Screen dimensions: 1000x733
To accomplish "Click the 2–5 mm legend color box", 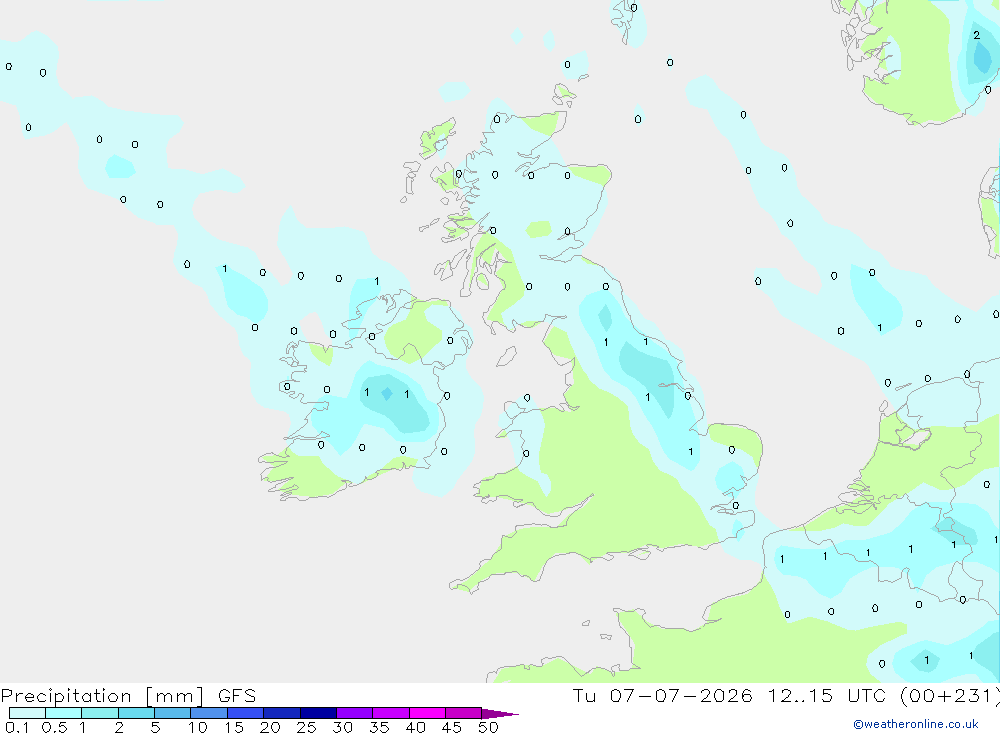I will (x=136, y=713).
